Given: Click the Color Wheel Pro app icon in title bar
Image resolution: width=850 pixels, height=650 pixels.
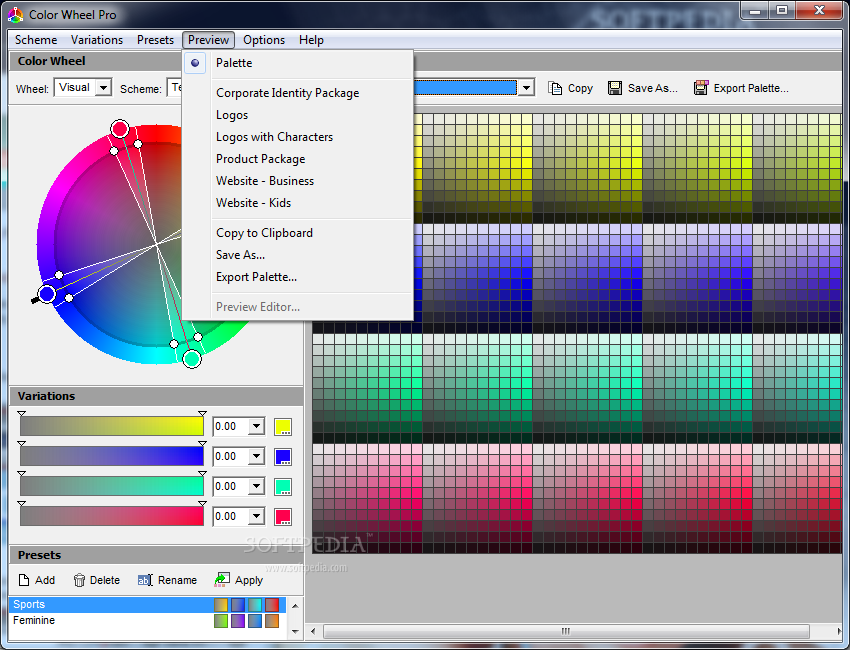Looking at the screenshot, I should click(15, 15).
